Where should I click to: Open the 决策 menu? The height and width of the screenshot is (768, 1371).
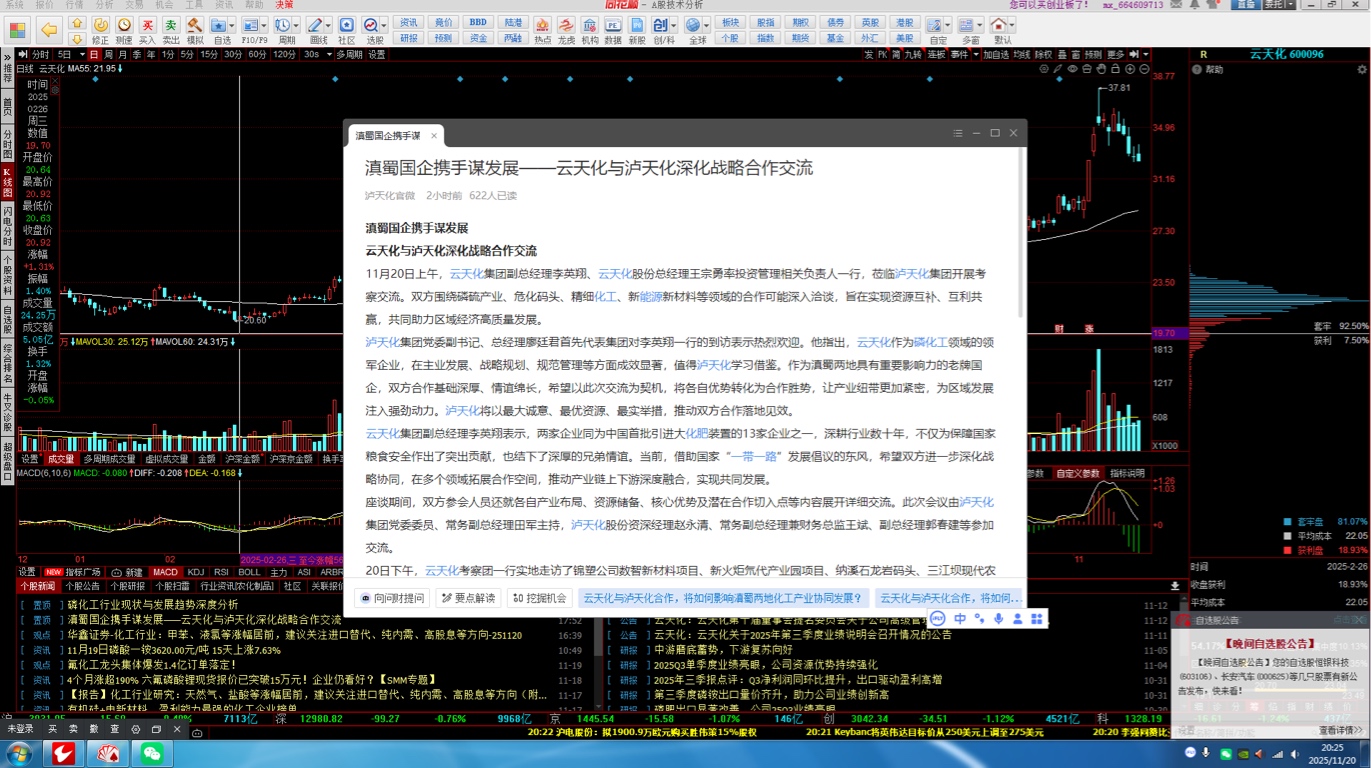(284, 5)
